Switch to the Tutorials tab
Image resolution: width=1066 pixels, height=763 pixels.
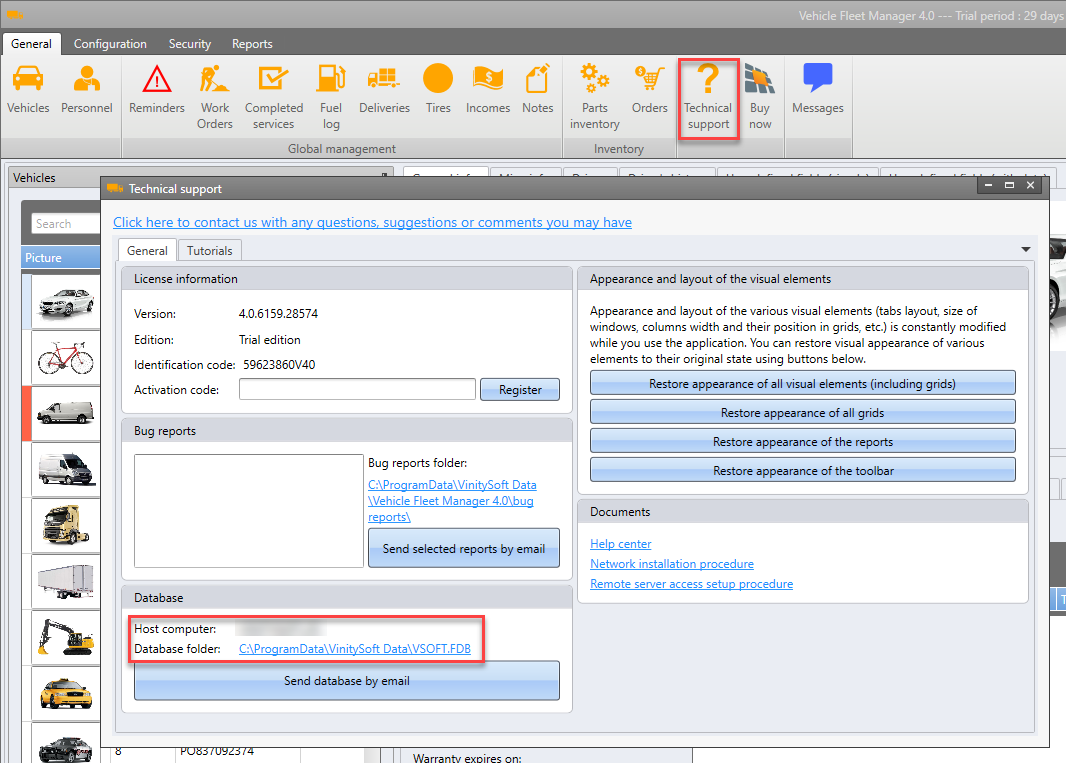click(209, 250)
